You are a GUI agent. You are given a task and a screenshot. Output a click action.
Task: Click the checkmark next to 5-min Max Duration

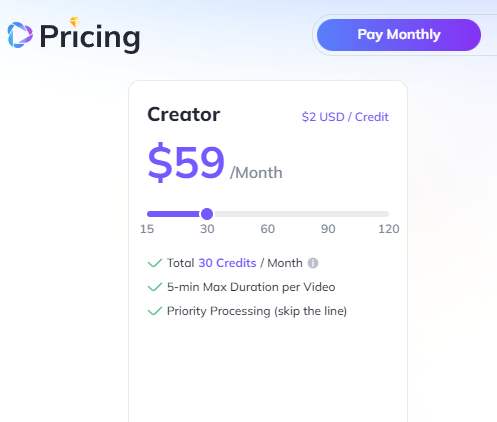pyautogui.click(x=155, y=287)
